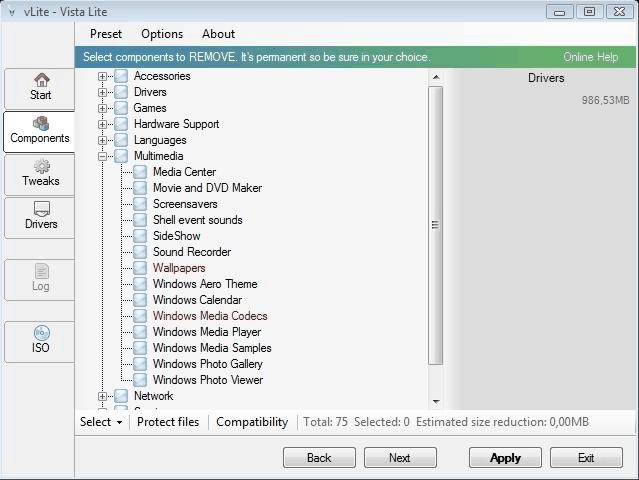The width and height of the screenshot is (639, 480).
Task: Select the Sound Recorder label
Action: pyautogui.click(x=192, y=252)
